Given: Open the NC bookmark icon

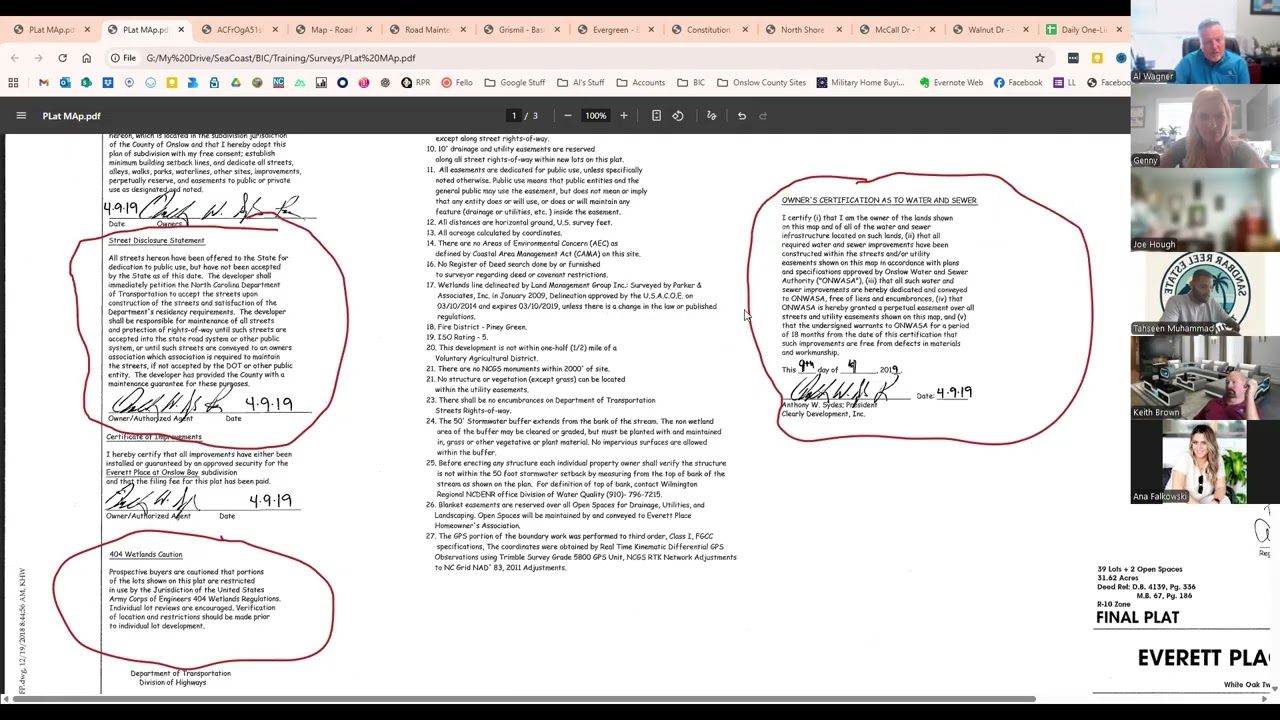Looking at the screenshot, I should click(x=278, y=83).
